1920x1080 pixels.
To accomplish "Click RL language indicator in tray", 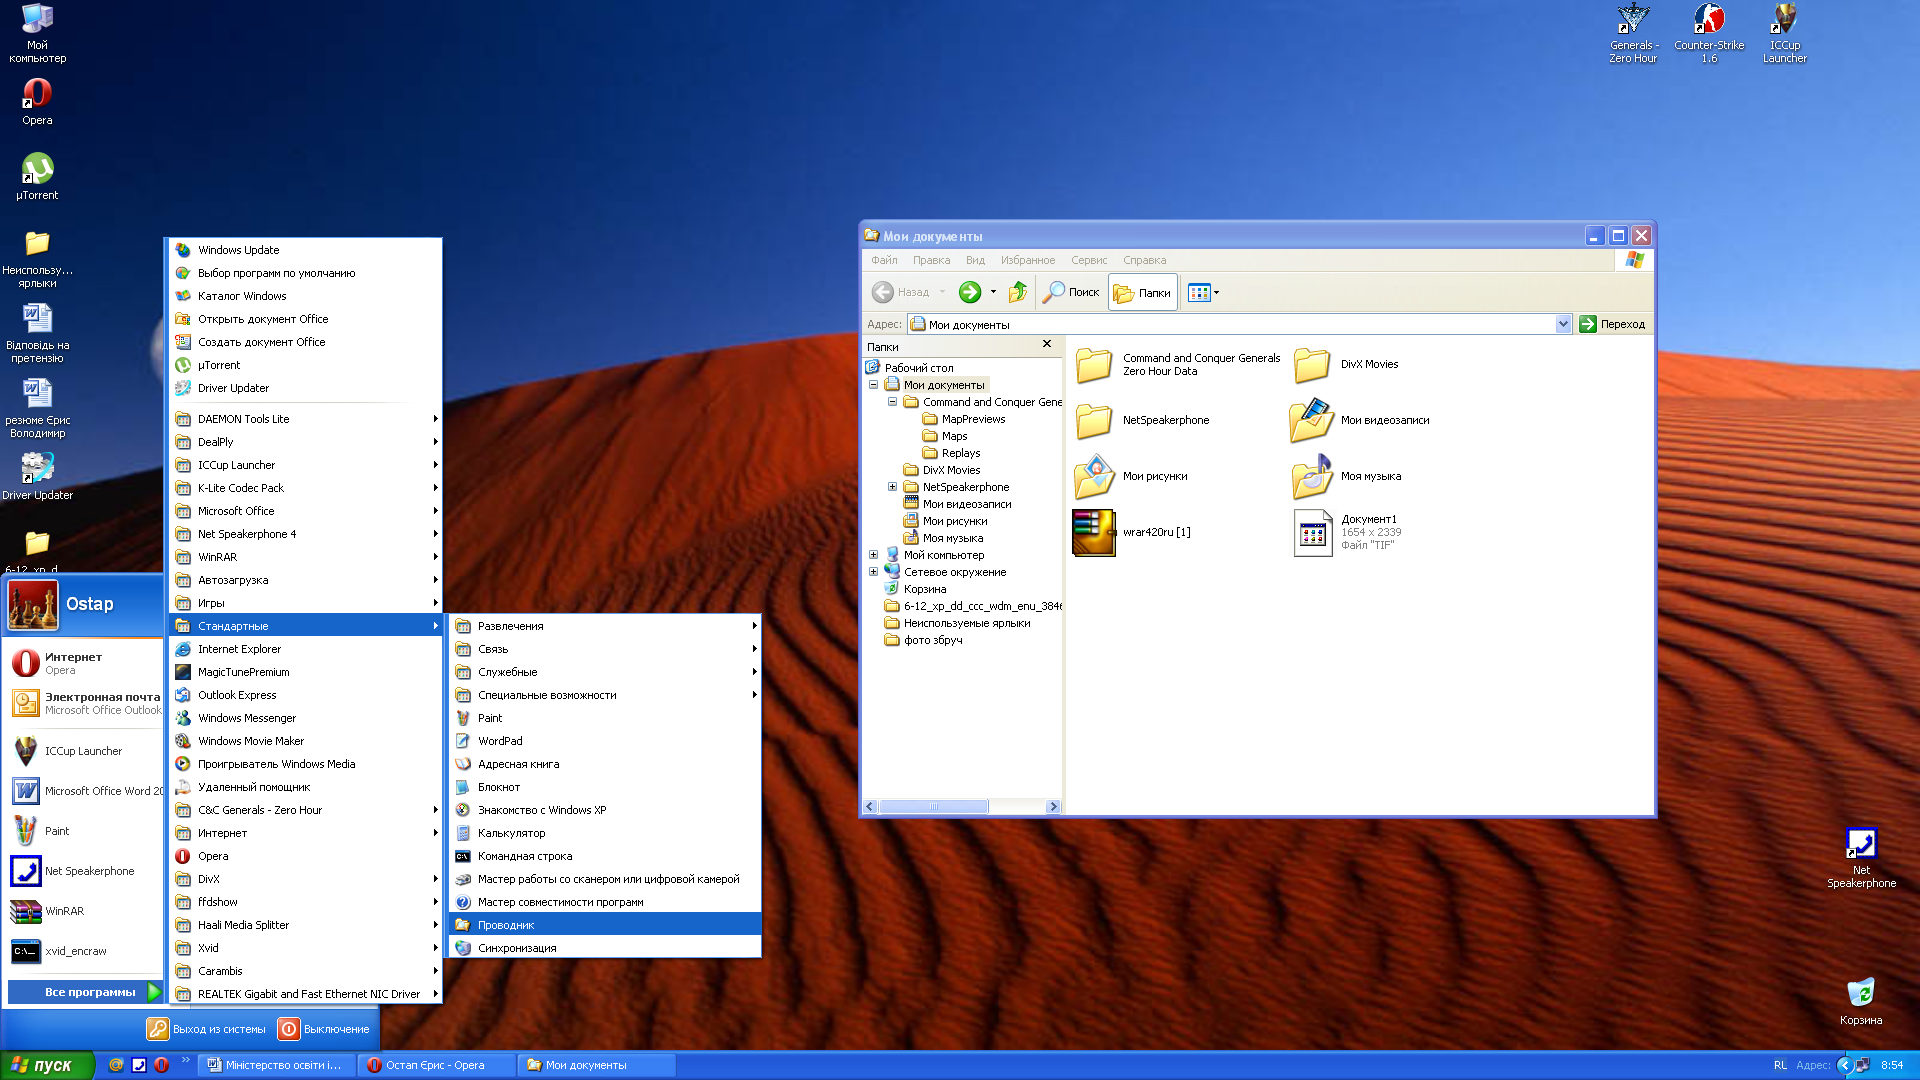I will (1780, 1065).
